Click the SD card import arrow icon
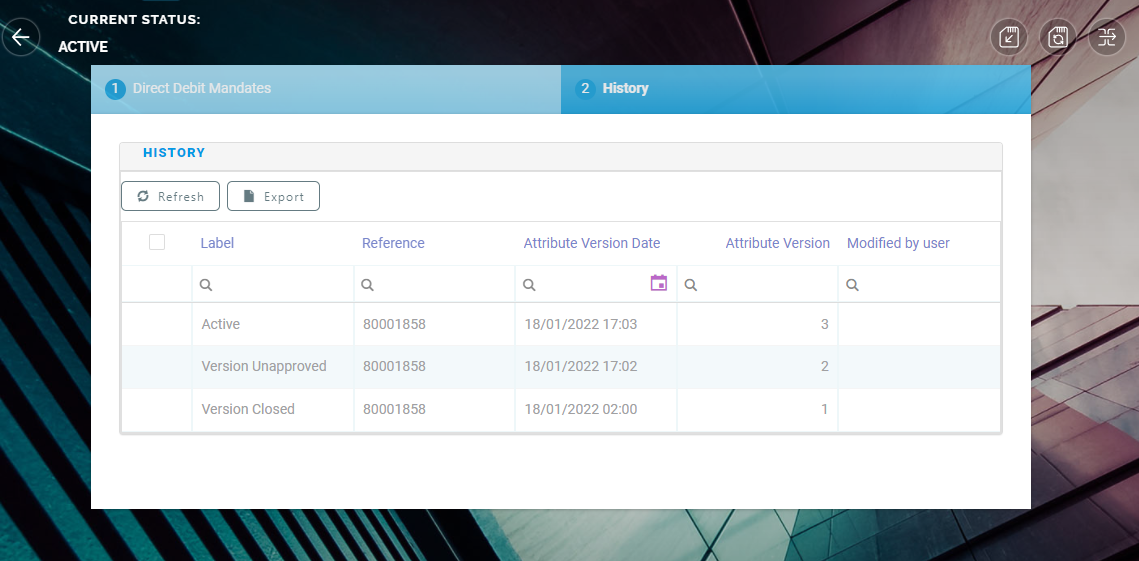The image size is (1139, 561). coord(1009,38)
